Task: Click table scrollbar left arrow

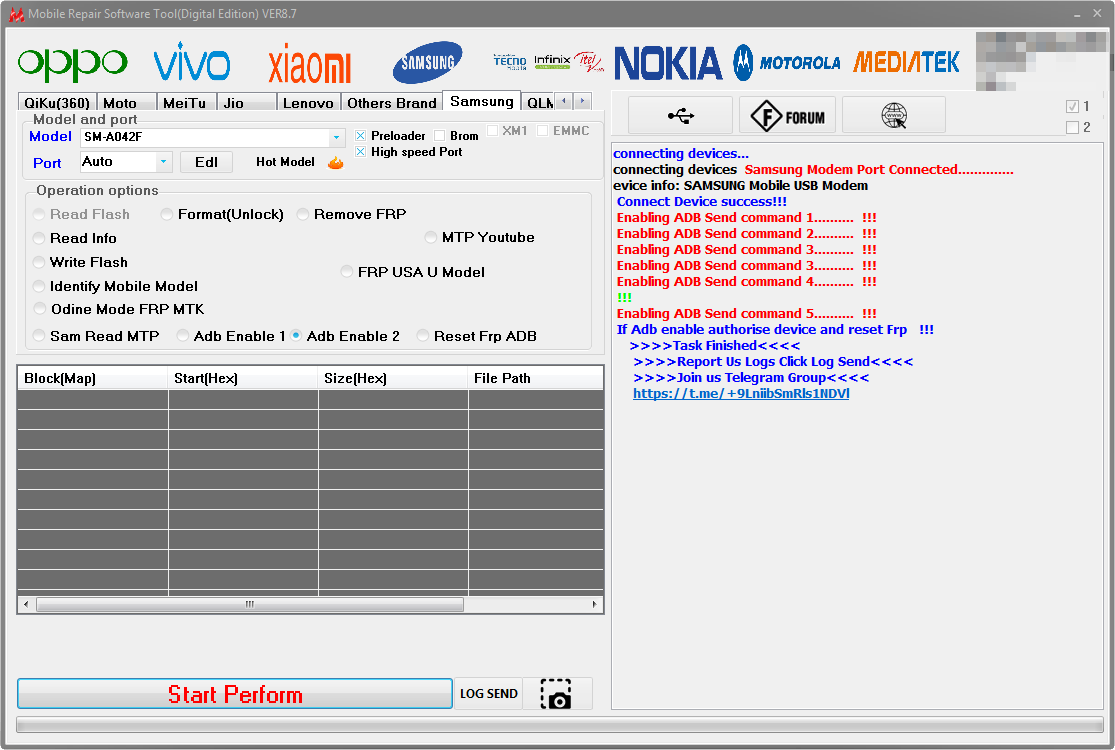Action: coord(26,604)
